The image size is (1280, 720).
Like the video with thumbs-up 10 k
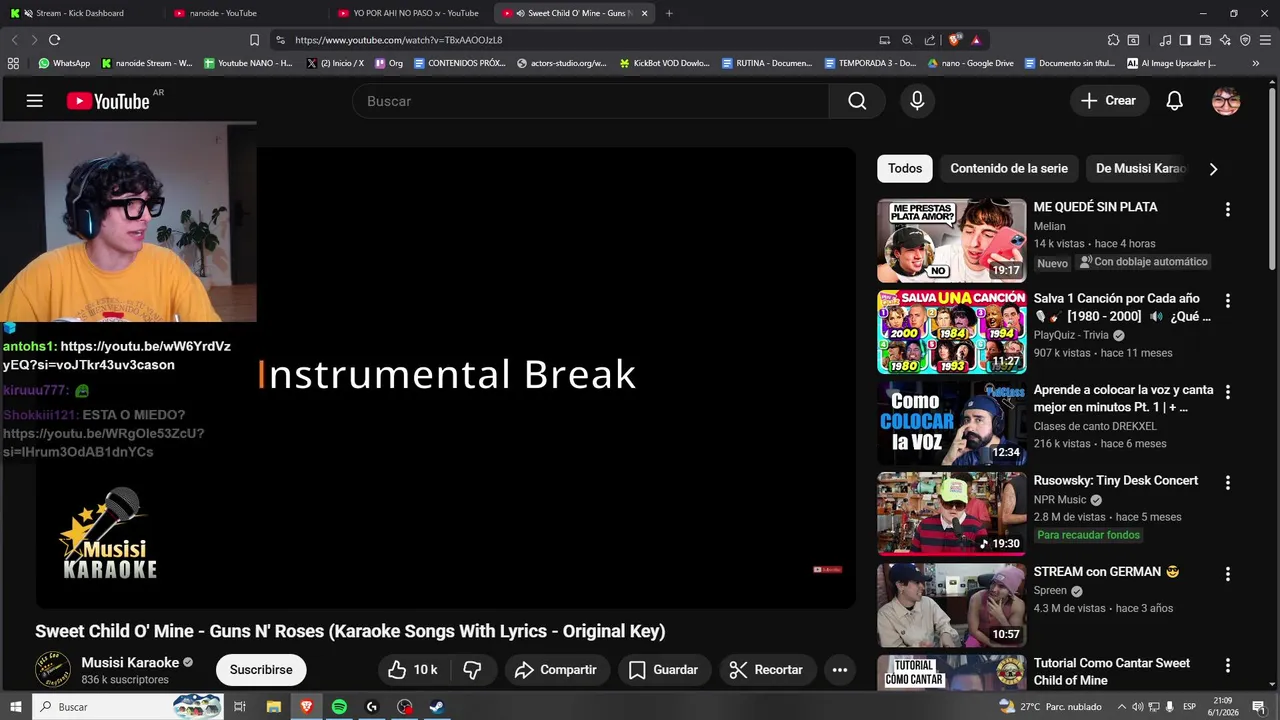[x=413, y=670]
